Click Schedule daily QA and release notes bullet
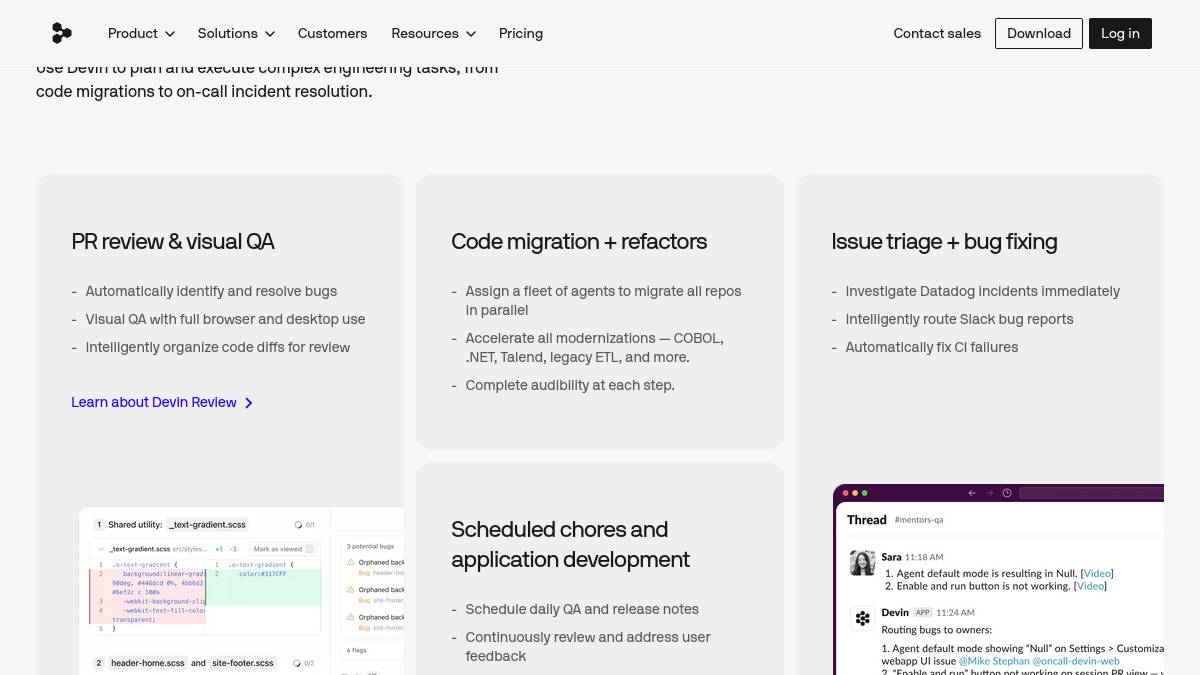 coord(582,609)
